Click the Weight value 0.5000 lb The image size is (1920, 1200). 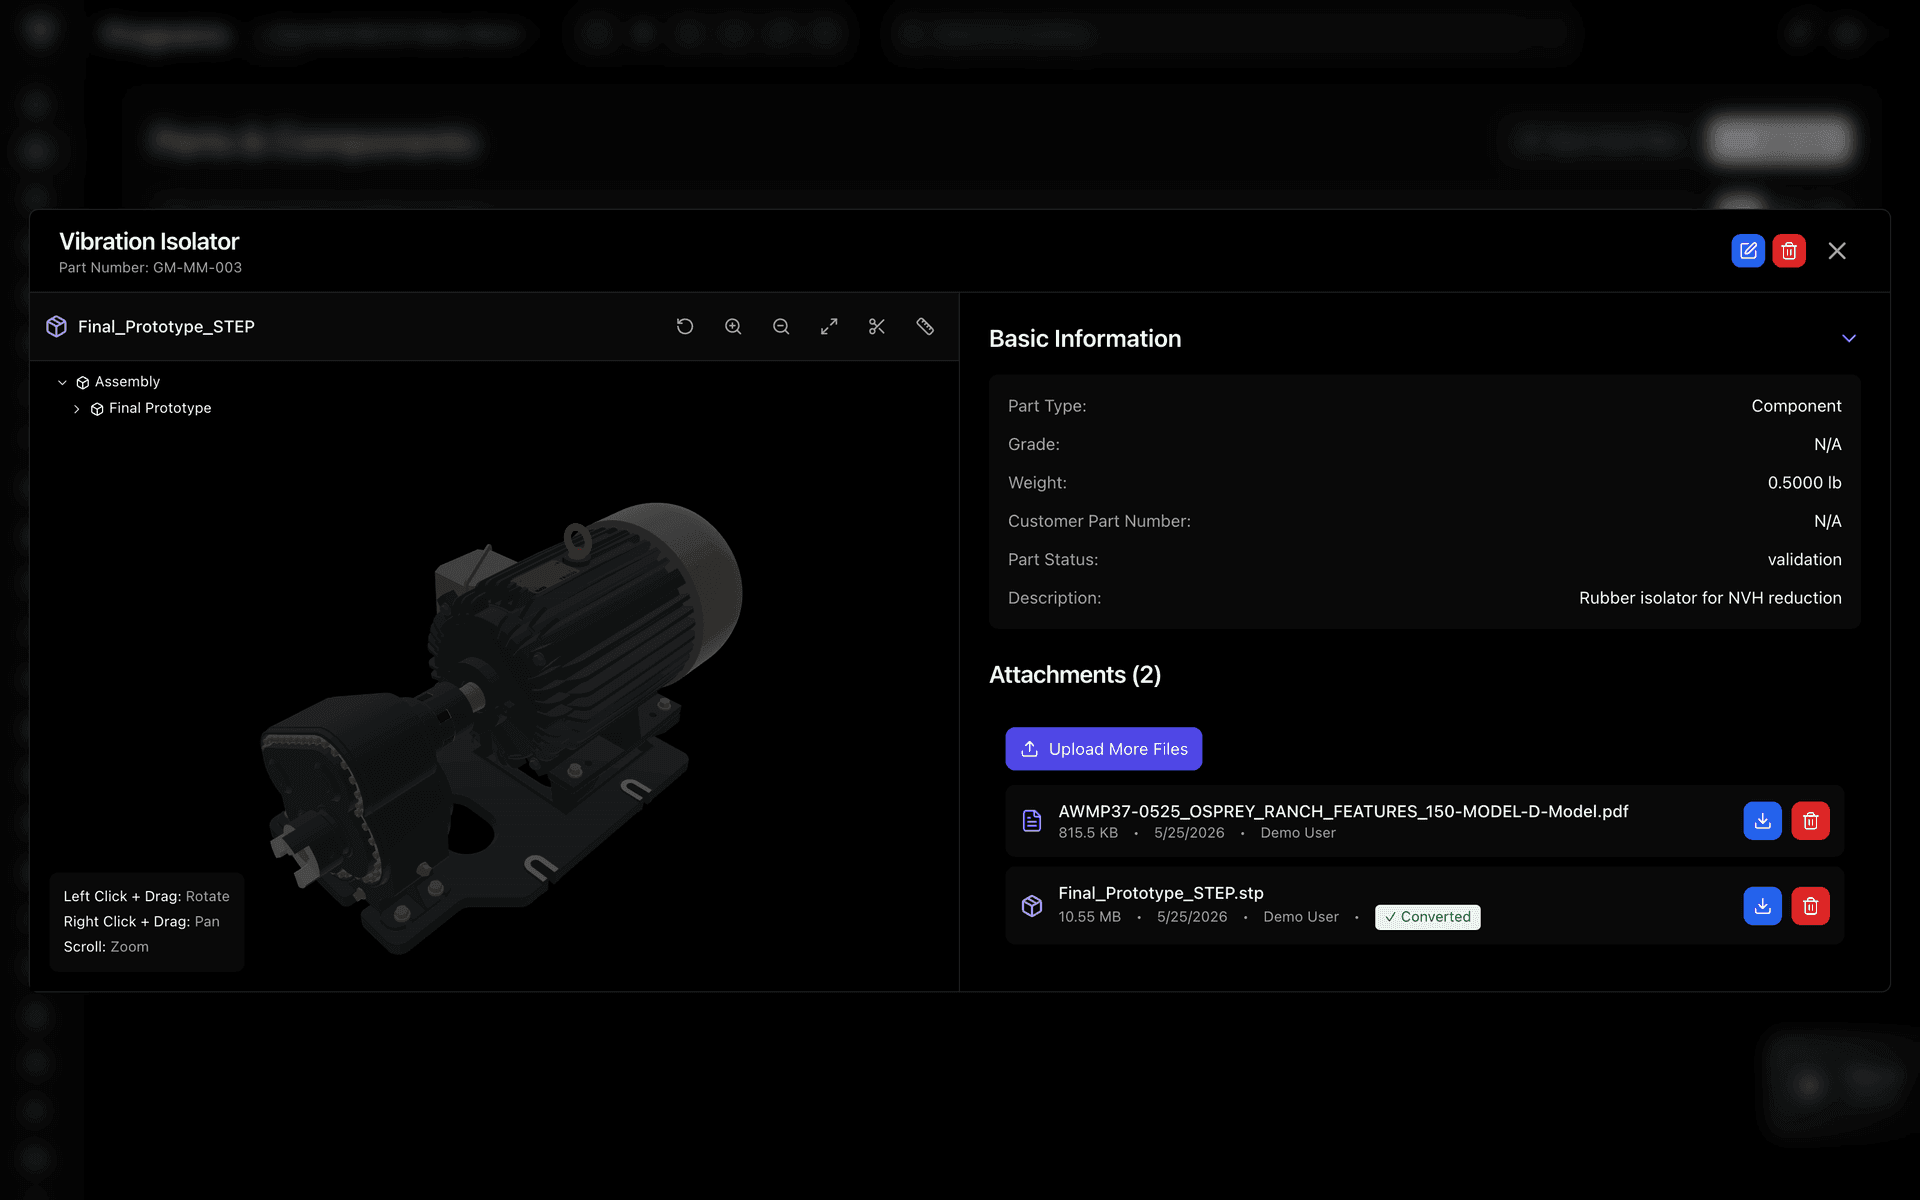(x=1804, y=483)
